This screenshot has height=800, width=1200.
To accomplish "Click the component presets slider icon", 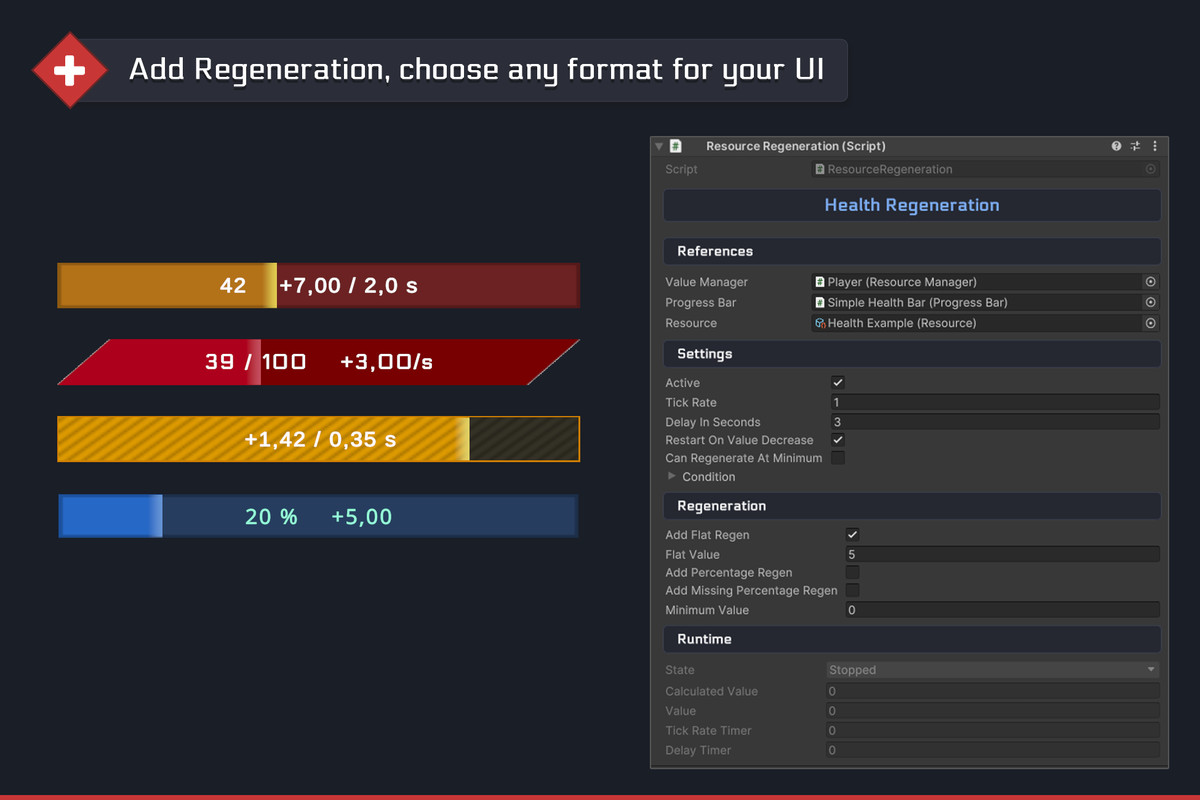I will pos(1135,146).
